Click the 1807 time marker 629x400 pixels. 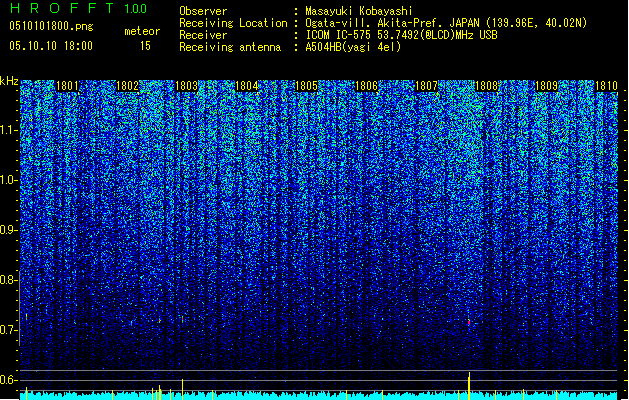tap(426, 86)
